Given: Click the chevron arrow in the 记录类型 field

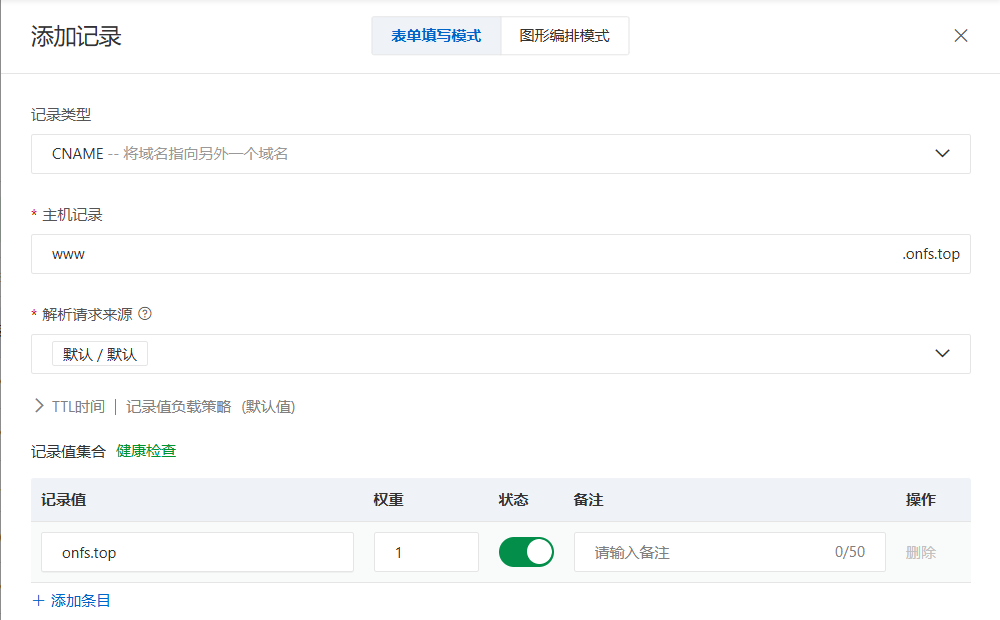Looking at the screenshot, I should [942, 154].
